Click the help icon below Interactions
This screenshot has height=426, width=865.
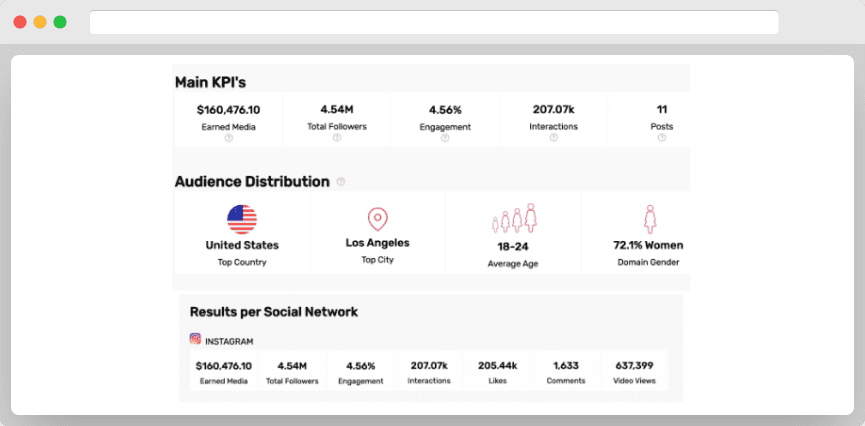(553, 138)
